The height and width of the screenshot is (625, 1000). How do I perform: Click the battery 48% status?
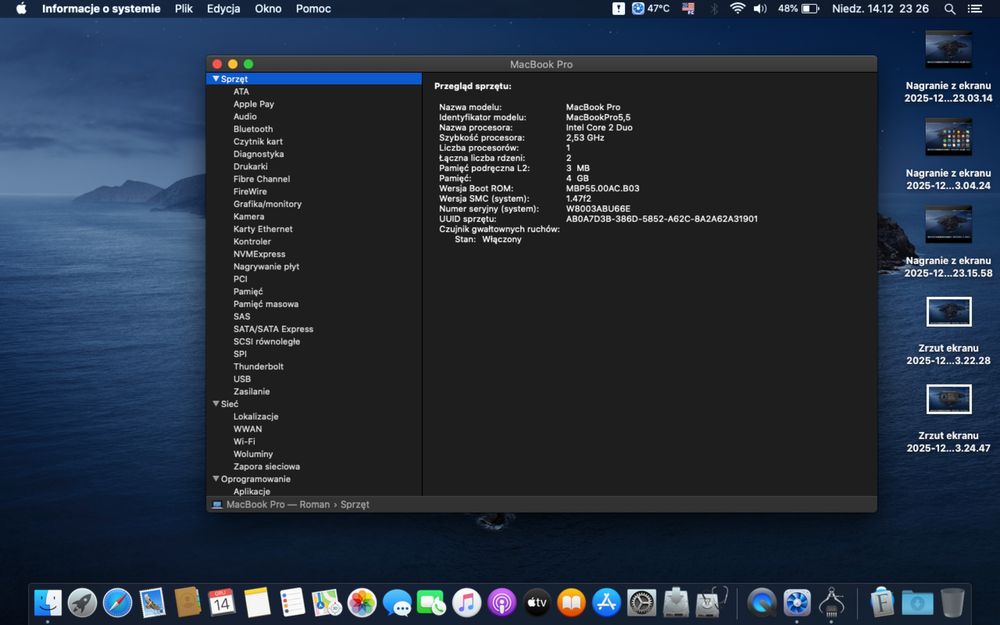pos(798,8)
